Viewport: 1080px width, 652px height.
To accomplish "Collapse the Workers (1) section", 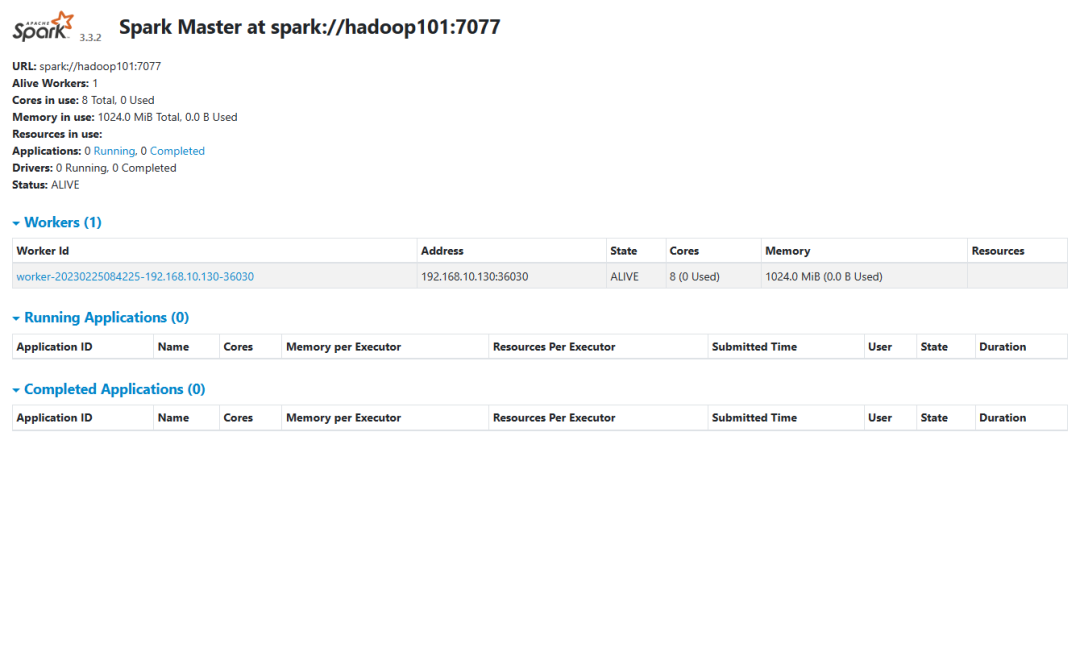I will click(x=57, y=222).
